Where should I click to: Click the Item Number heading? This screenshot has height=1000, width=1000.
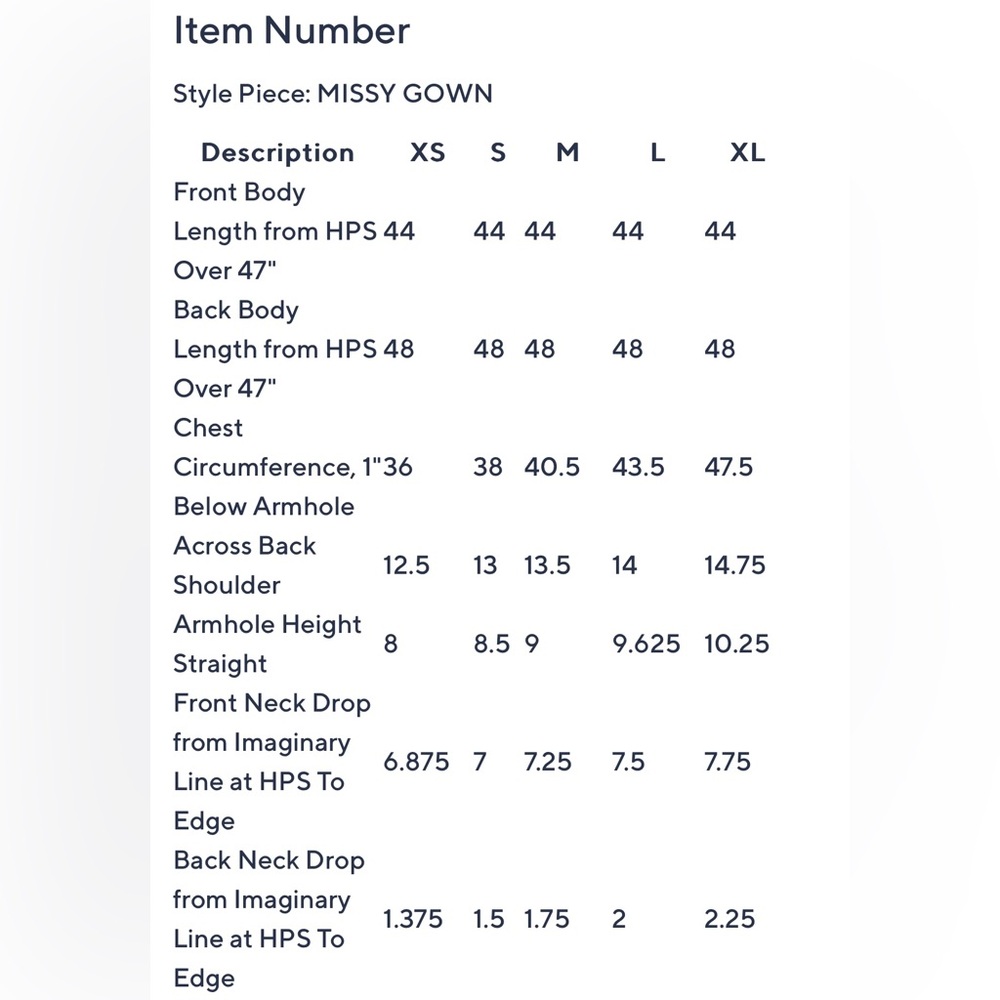pos(291,30)
